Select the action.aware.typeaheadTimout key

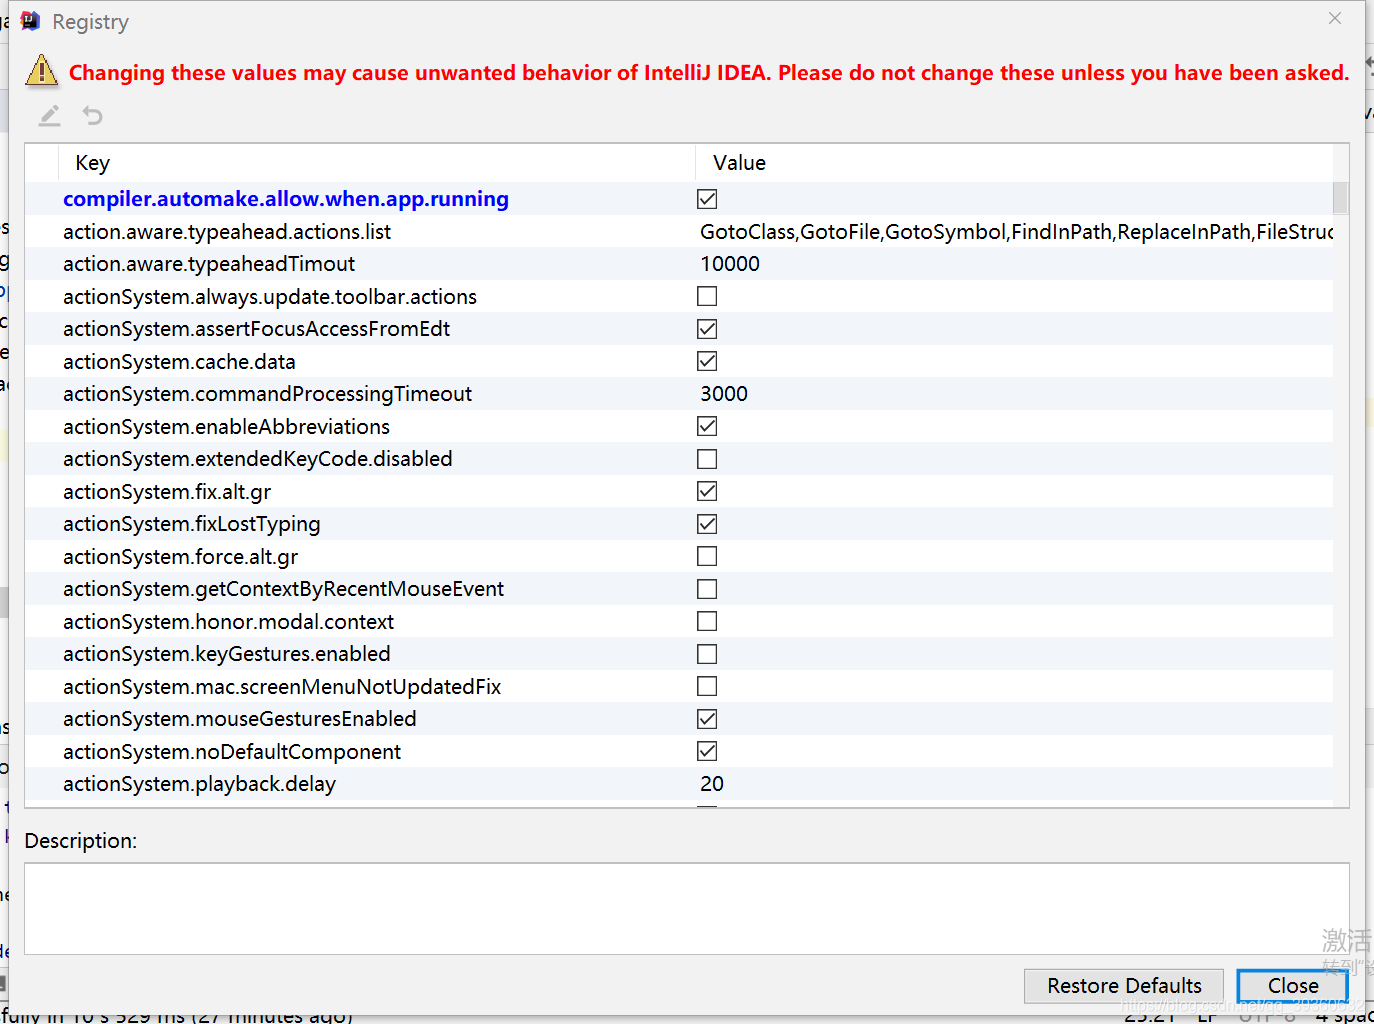(x=209, y=264)
